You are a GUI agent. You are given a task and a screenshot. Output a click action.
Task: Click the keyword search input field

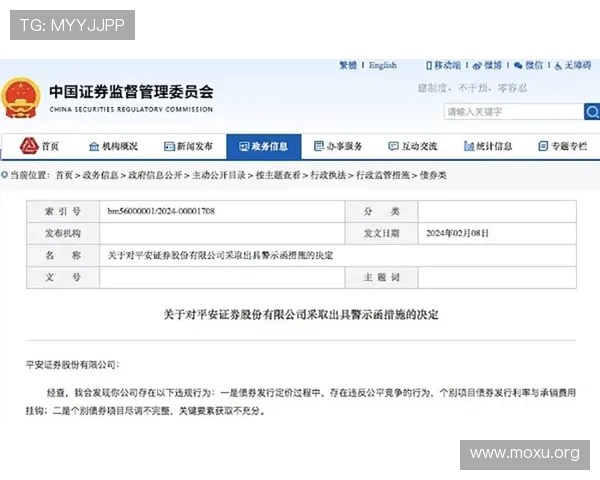514,112
